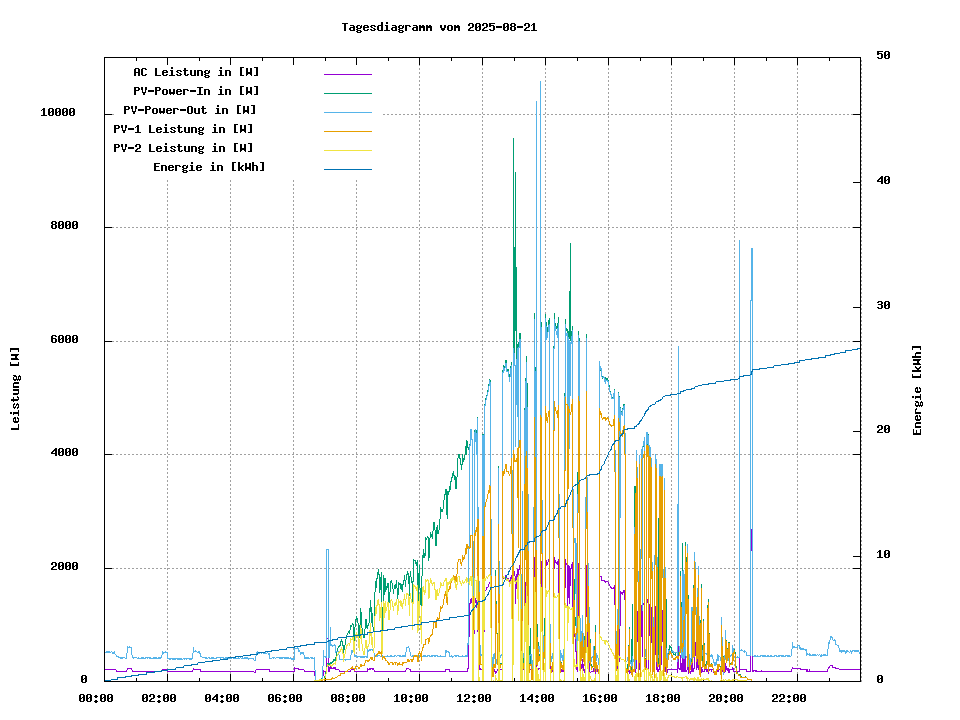Select the Energie in [kWh] legend label
This screenshot has width=960, height=720.
(x=209, y=167)
